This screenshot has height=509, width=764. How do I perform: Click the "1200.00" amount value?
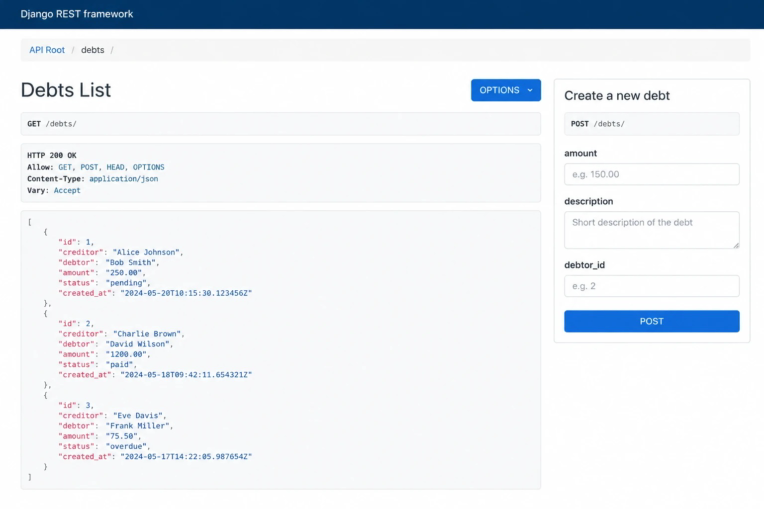[x=126, y=355]
